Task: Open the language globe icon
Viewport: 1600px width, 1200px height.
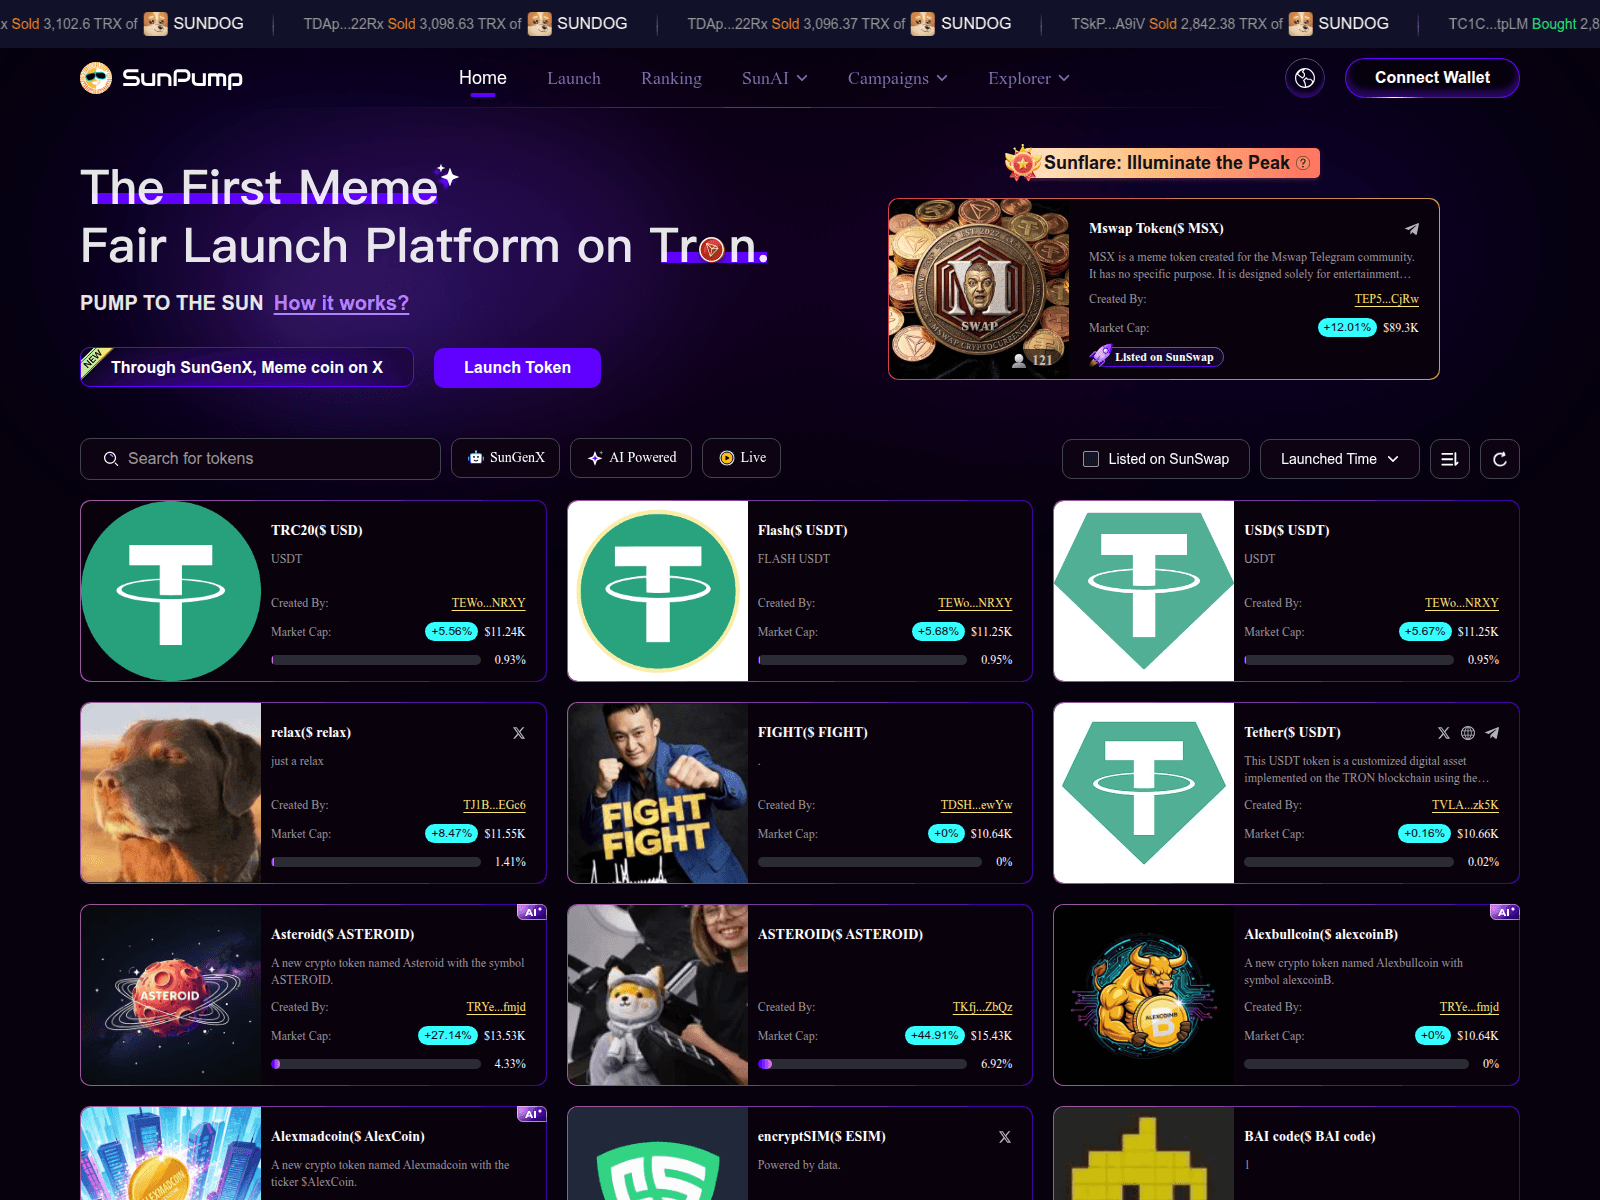Action: pos(1305,78)
